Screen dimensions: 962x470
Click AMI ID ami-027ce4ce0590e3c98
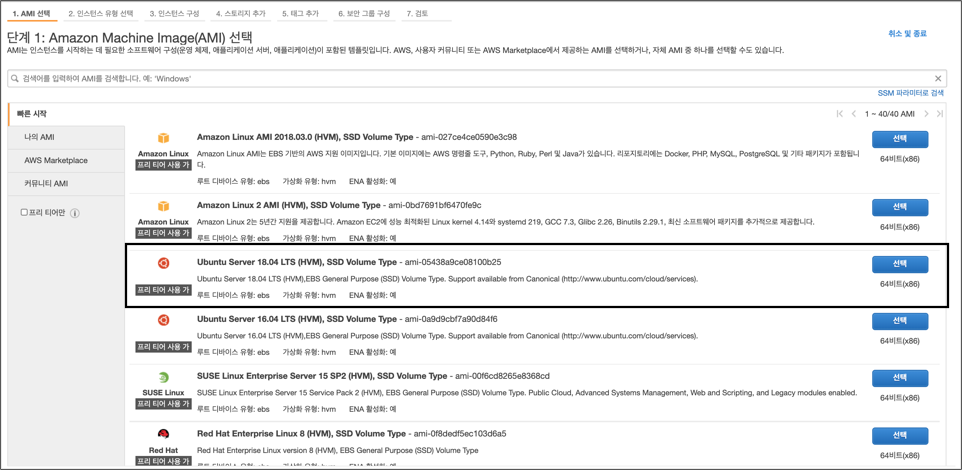(x=469, y=136)
